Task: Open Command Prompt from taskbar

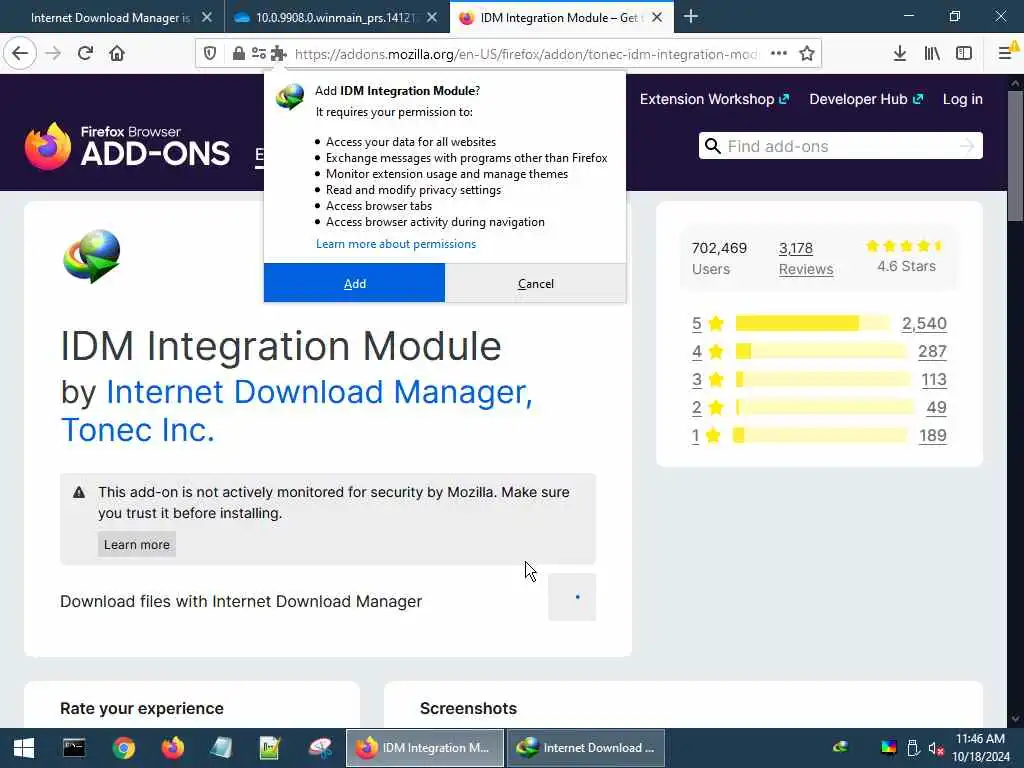Action: click(74, 748)
